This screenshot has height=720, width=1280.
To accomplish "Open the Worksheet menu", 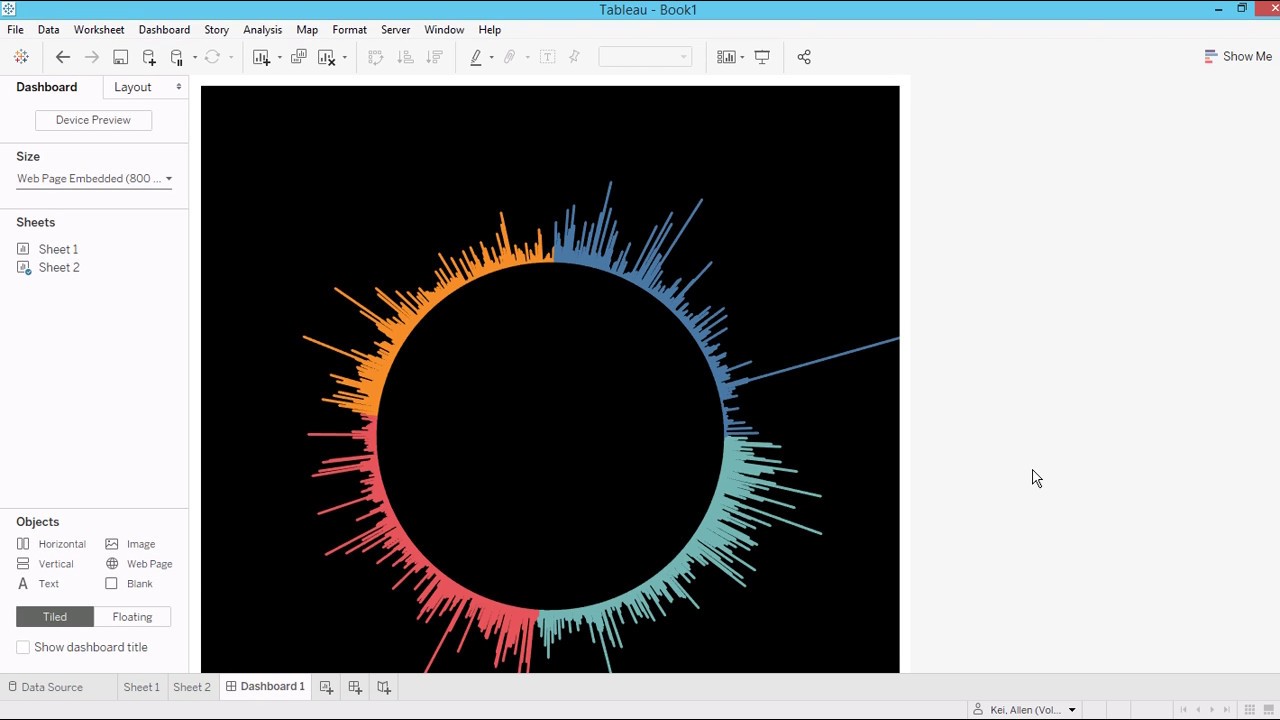I will 99,30.
